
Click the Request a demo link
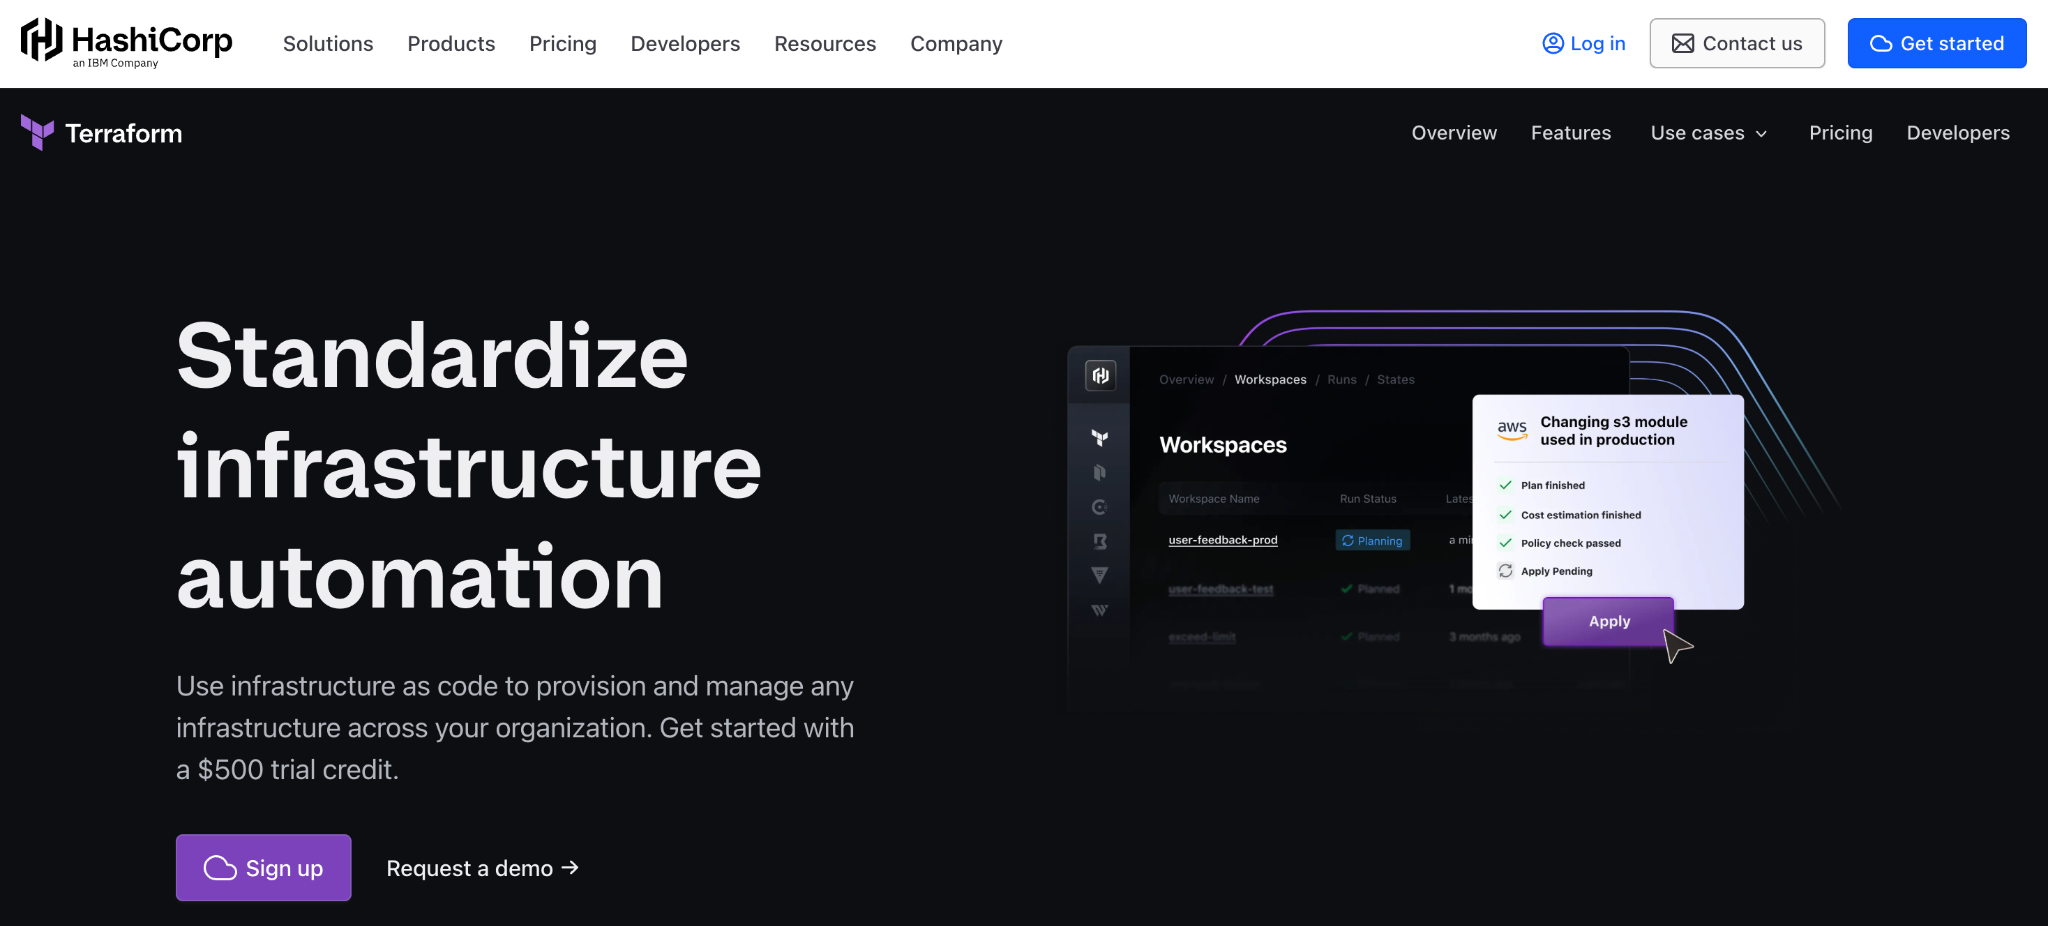[x=483, y=868]
